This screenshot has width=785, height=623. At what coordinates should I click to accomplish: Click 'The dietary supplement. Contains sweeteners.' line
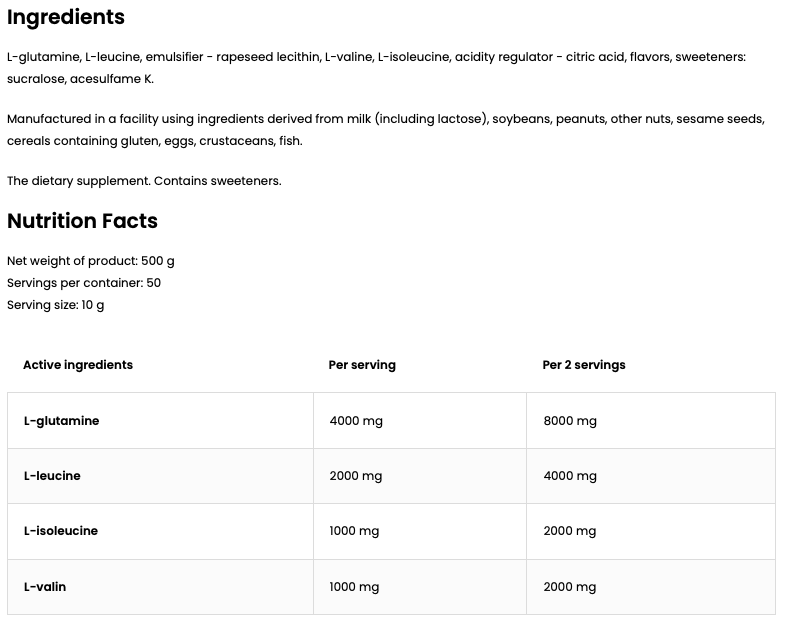click(144, 181)
